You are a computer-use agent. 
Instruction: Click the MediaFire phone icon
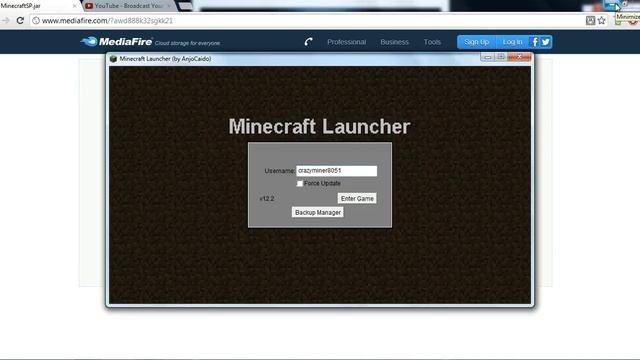309,42
